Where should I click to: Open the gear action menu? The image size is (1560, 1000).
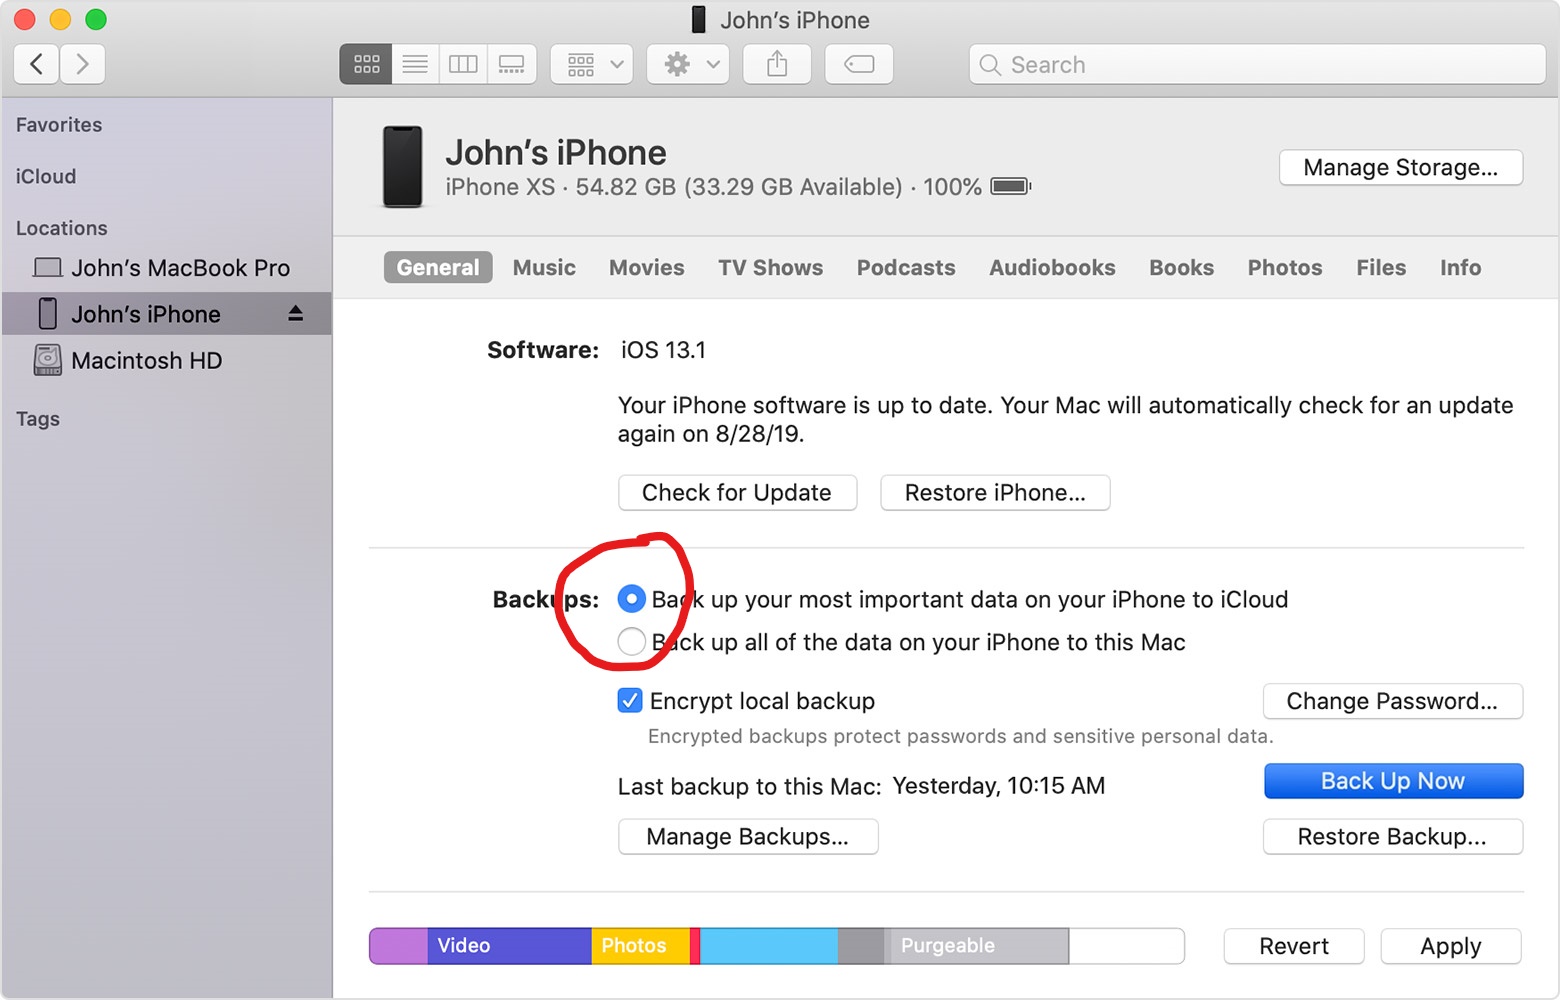tap(688, 64)
